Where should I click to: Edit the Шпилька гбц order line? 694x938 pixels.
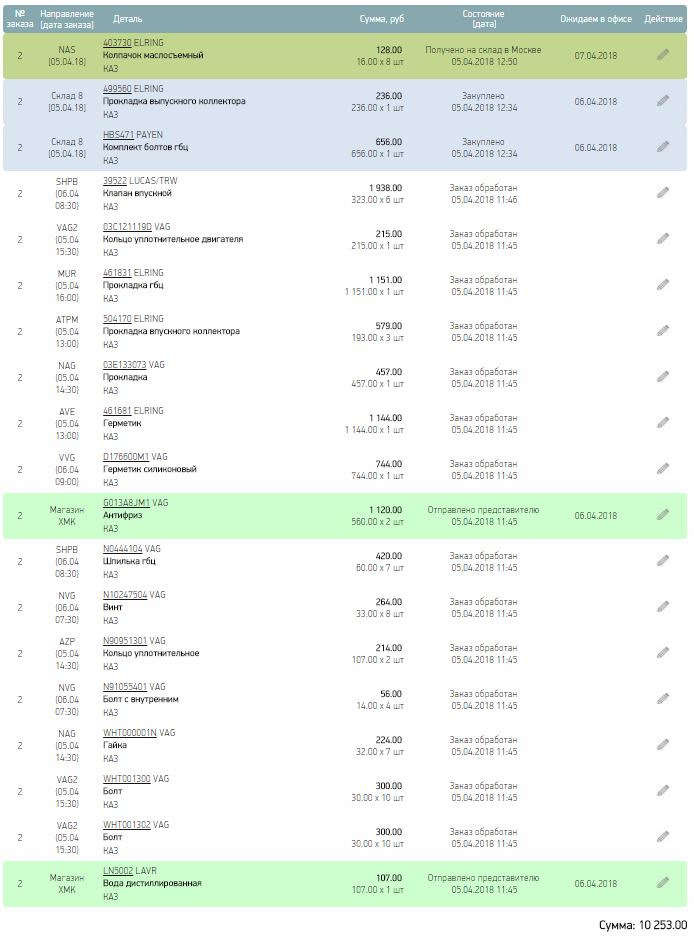click(x=663, y=561)
